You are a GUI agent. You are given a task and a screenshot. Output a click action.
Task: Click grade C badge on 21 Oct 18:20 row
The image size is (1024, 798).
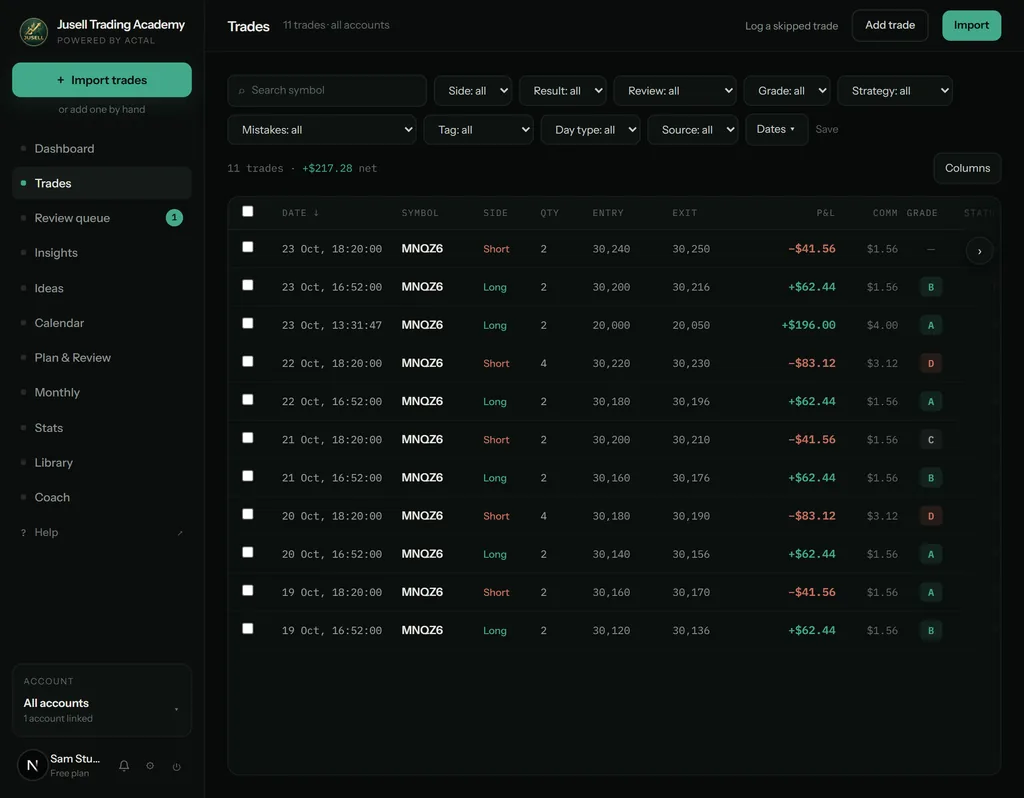tap(931, 439)
